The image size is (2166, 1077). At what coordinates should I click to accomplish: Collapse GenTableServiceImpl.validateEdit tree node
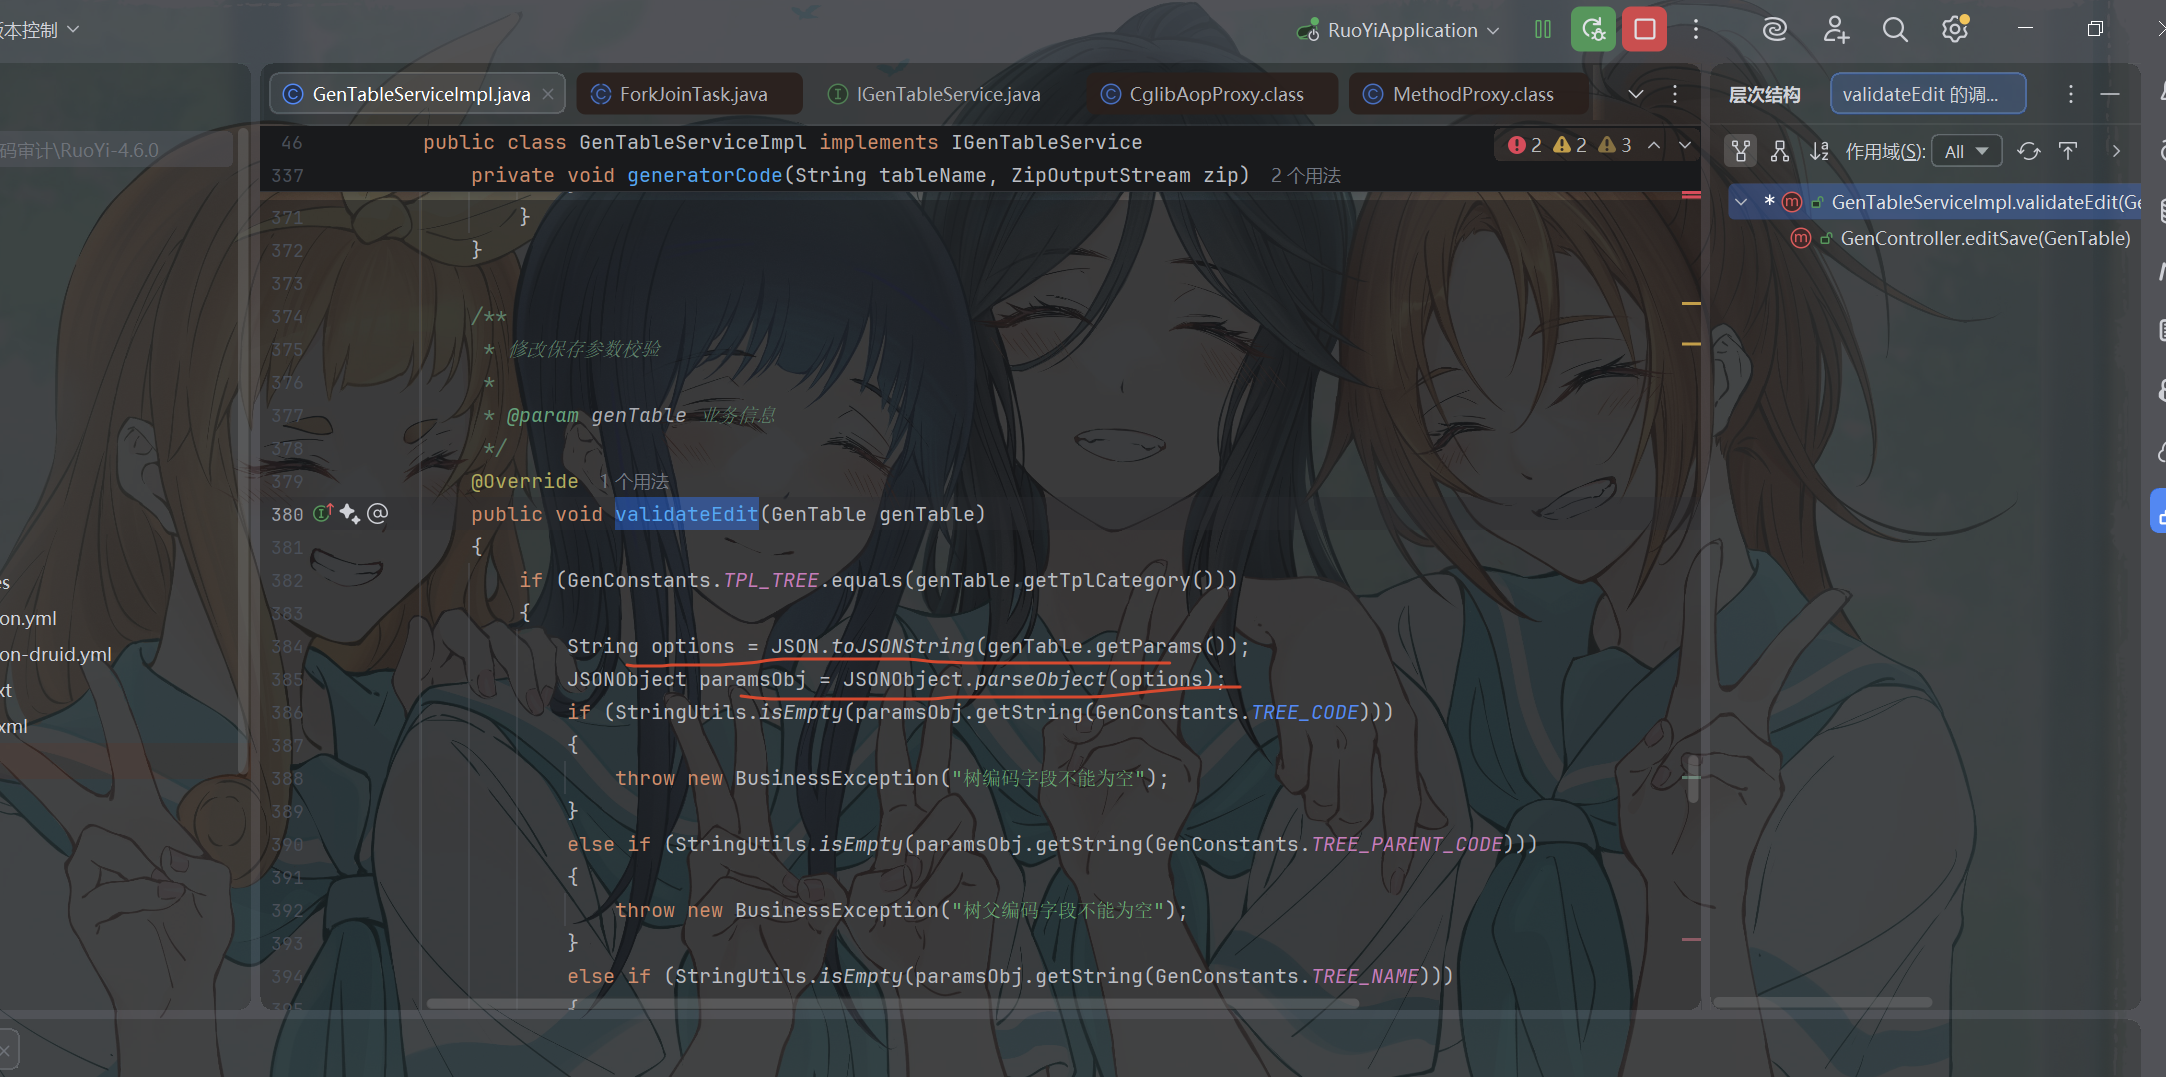point(1741,202)
